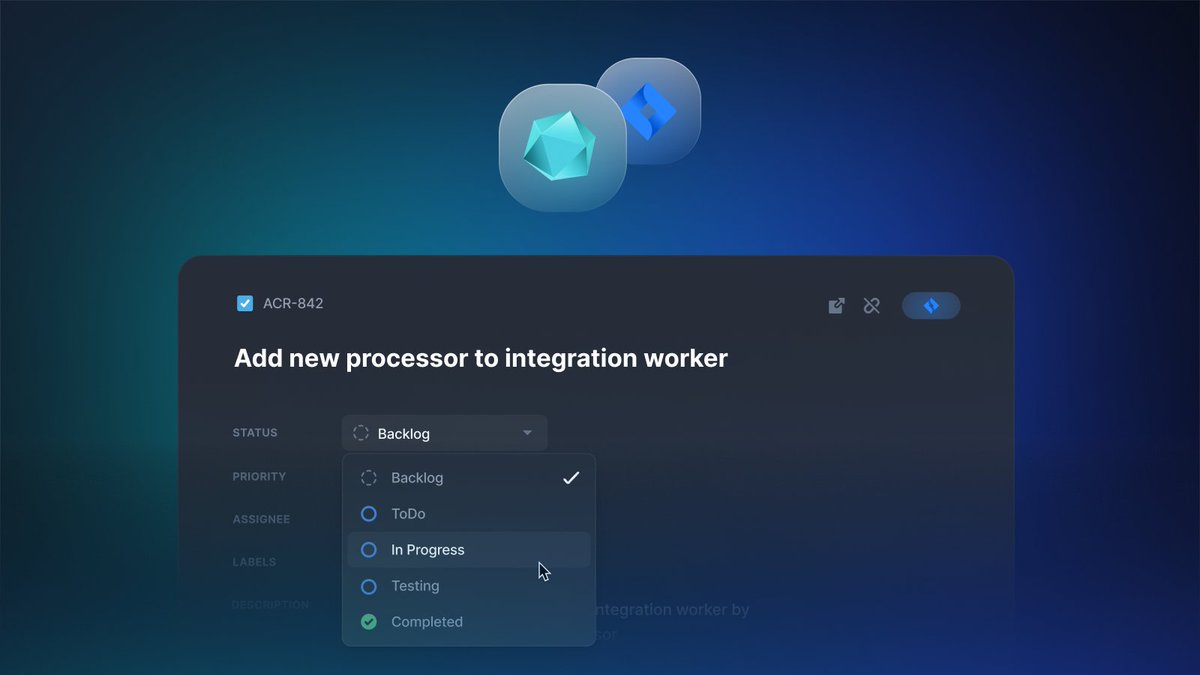Click the Status dropdown arrow
This screenshot has width=1200, height=675.
pyautogui.click(x=527, y=433)
